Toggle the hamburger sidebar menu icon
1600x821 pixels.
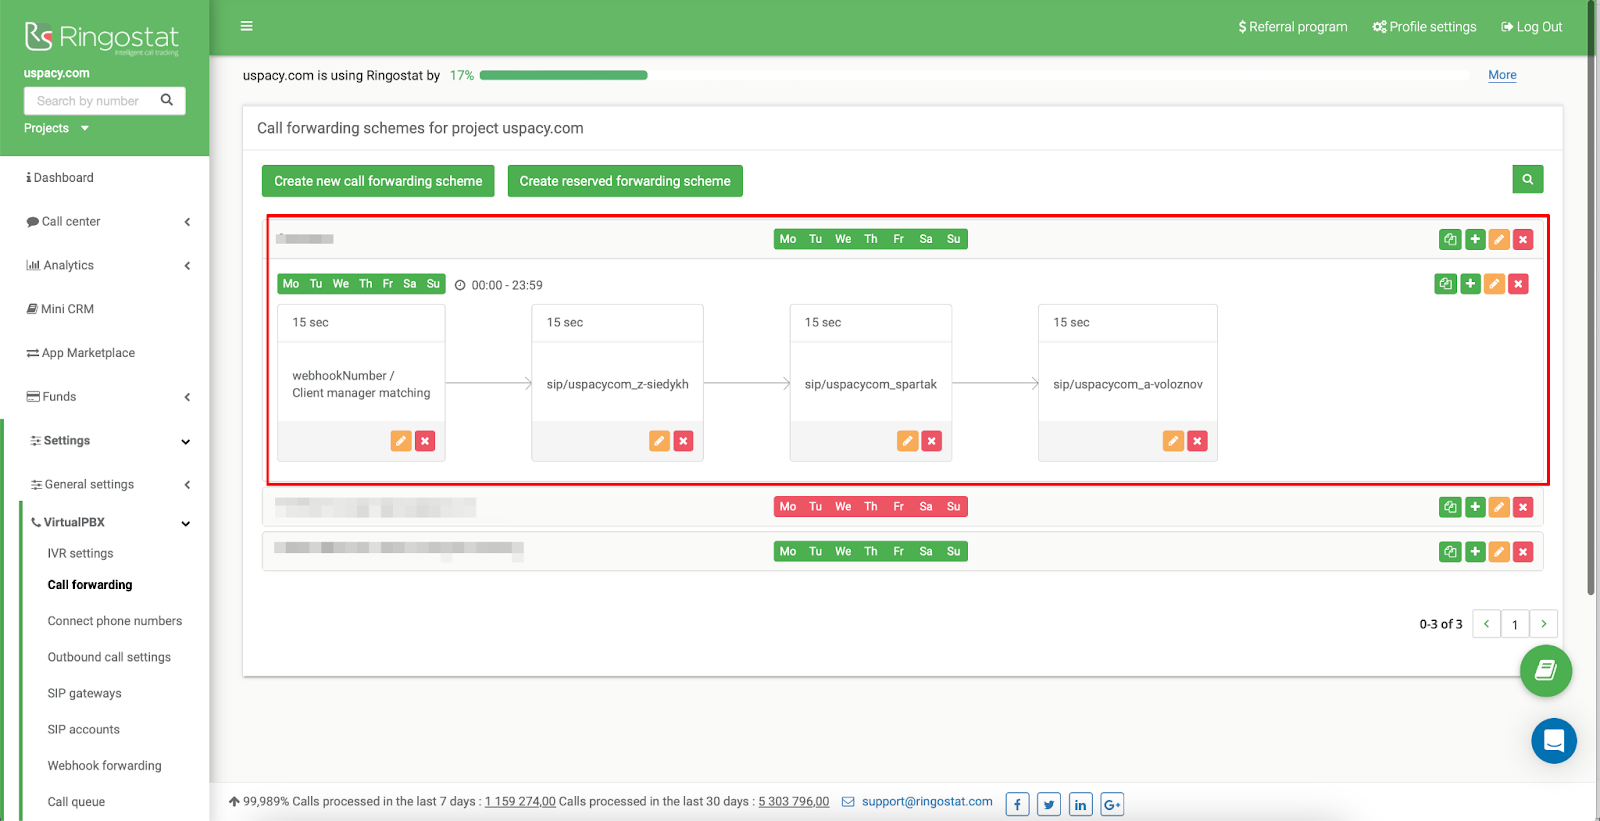pyautogui.click(x=246, y=26)
